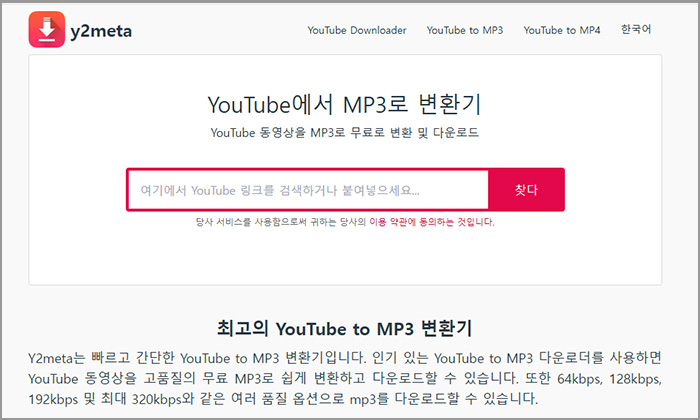Open the YouTube to MP3 page
Viewport: 700px width, 420px height.
465,30
